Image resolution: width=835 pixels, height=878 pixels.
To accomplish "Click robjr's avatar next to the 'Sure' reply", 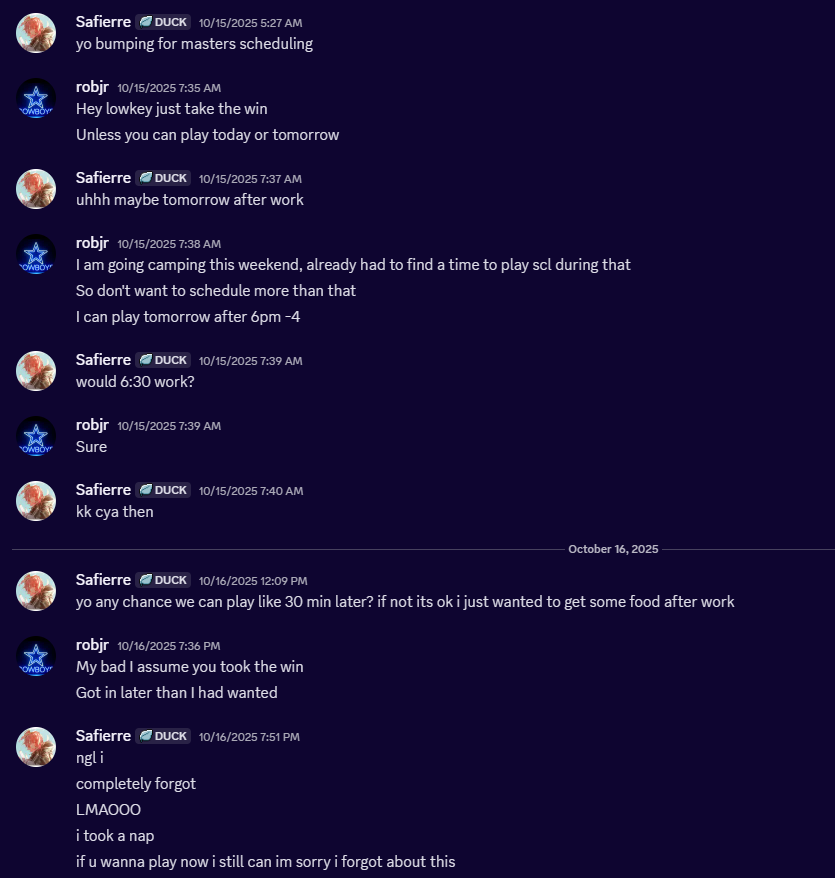I will pyautogui.click(x=36, y=436).
